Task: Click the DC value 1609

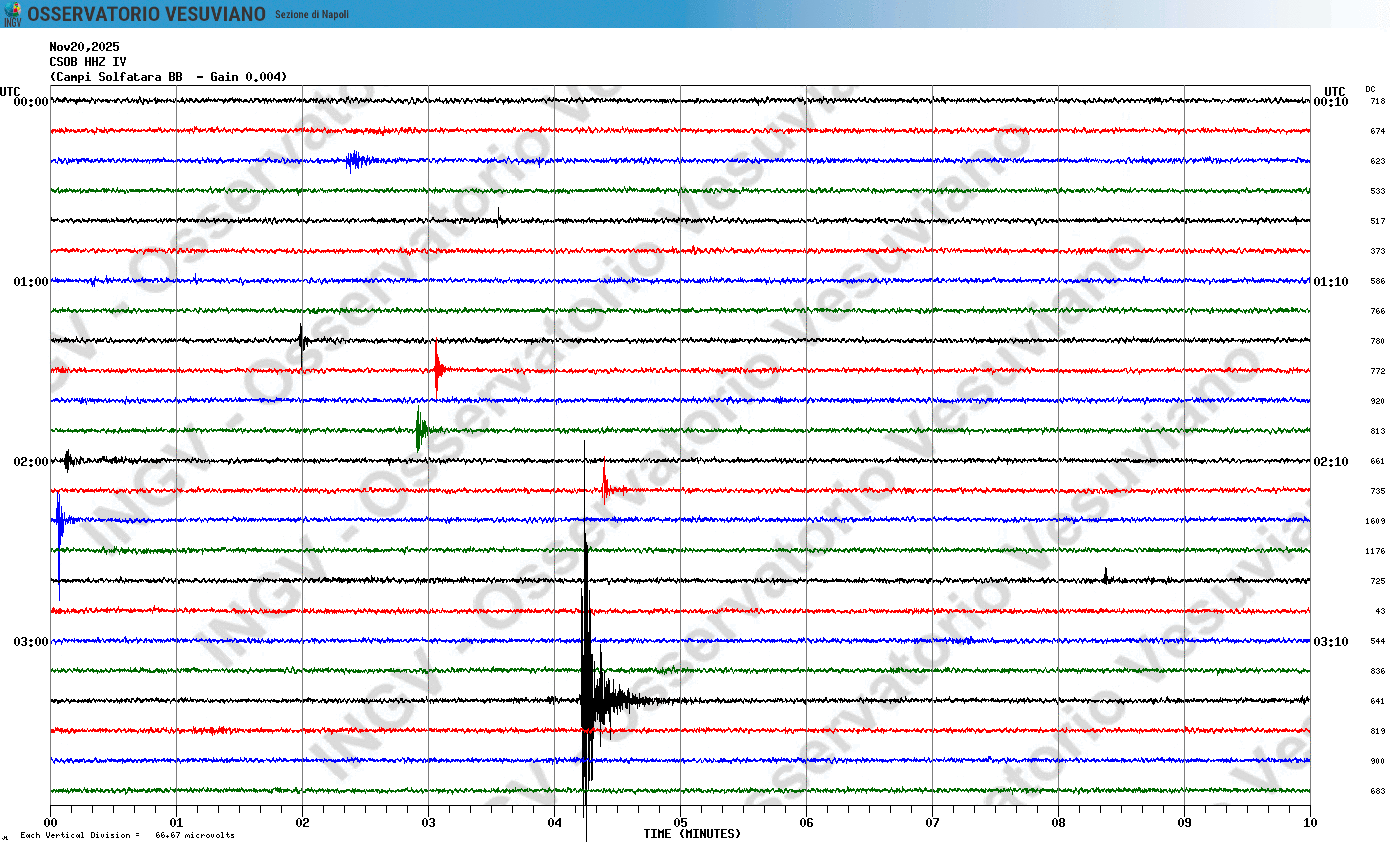Action: tap(1375, 521)
